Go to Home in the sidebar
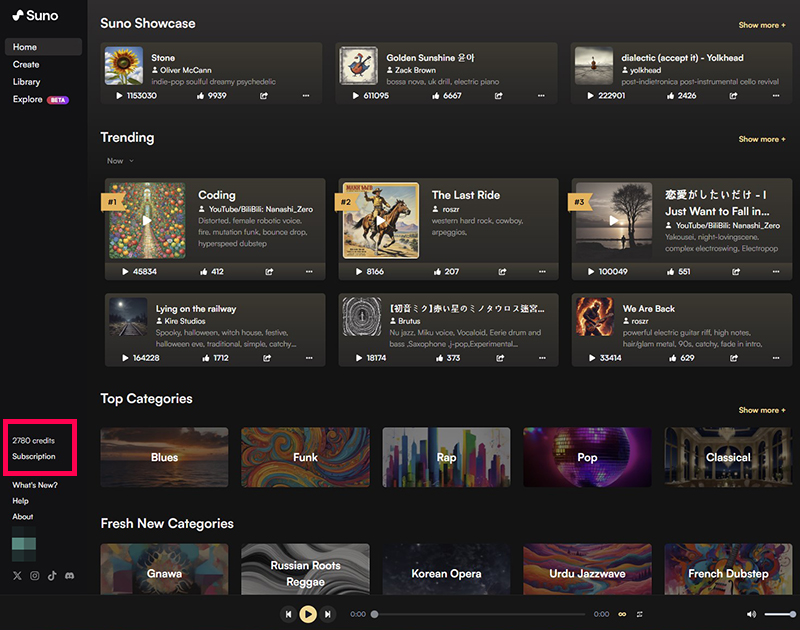This screenshot has width=800, height=630. 43,47
